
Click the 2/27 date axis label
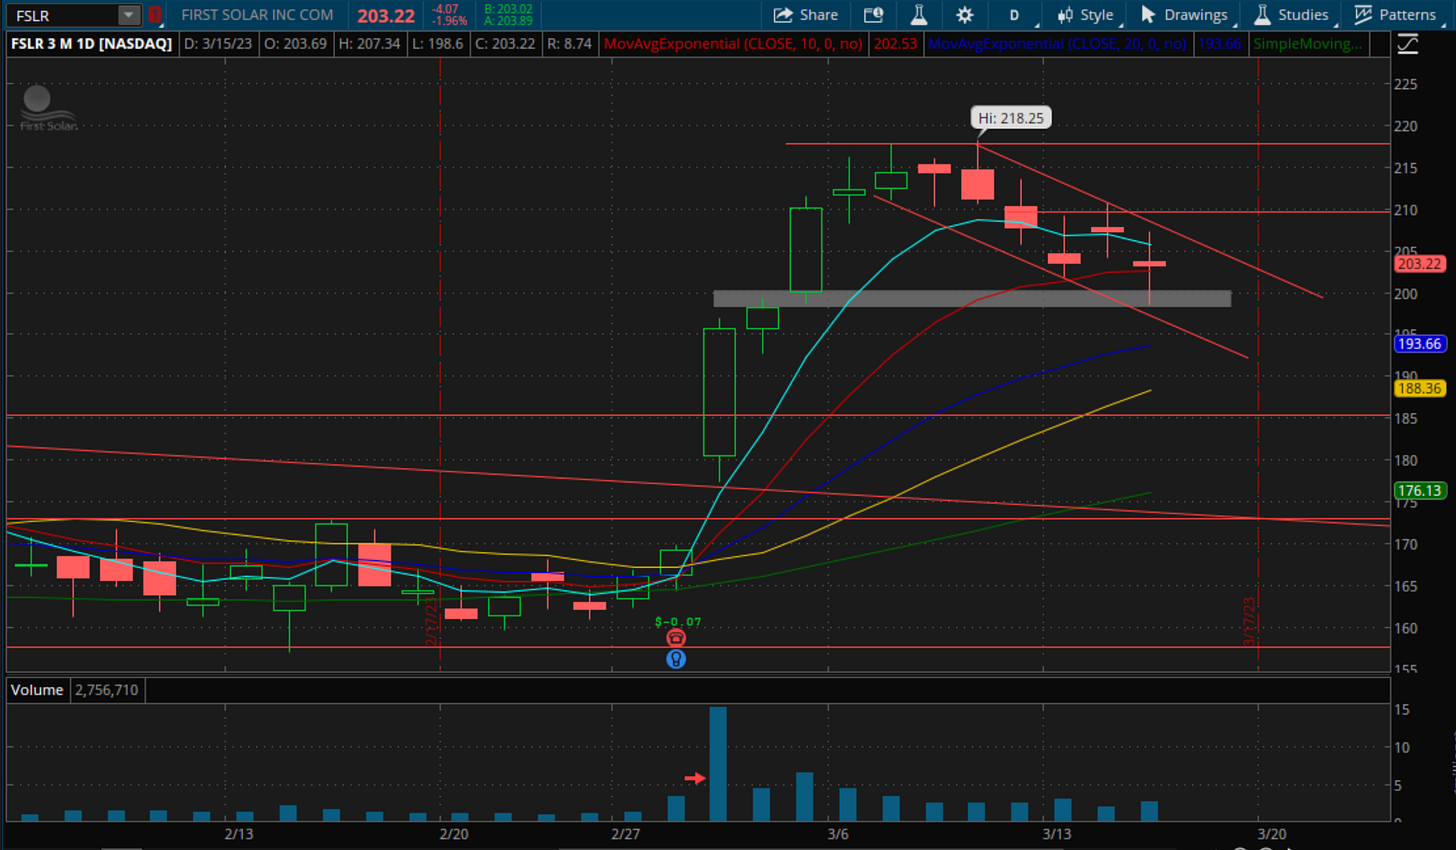pyautogui.click(x=625, y=834)
